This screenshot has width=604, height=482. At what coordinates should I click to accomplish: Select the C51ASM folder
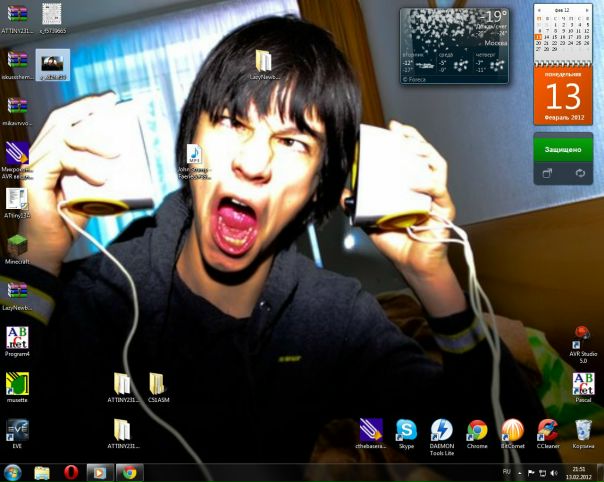pos(158,384)
